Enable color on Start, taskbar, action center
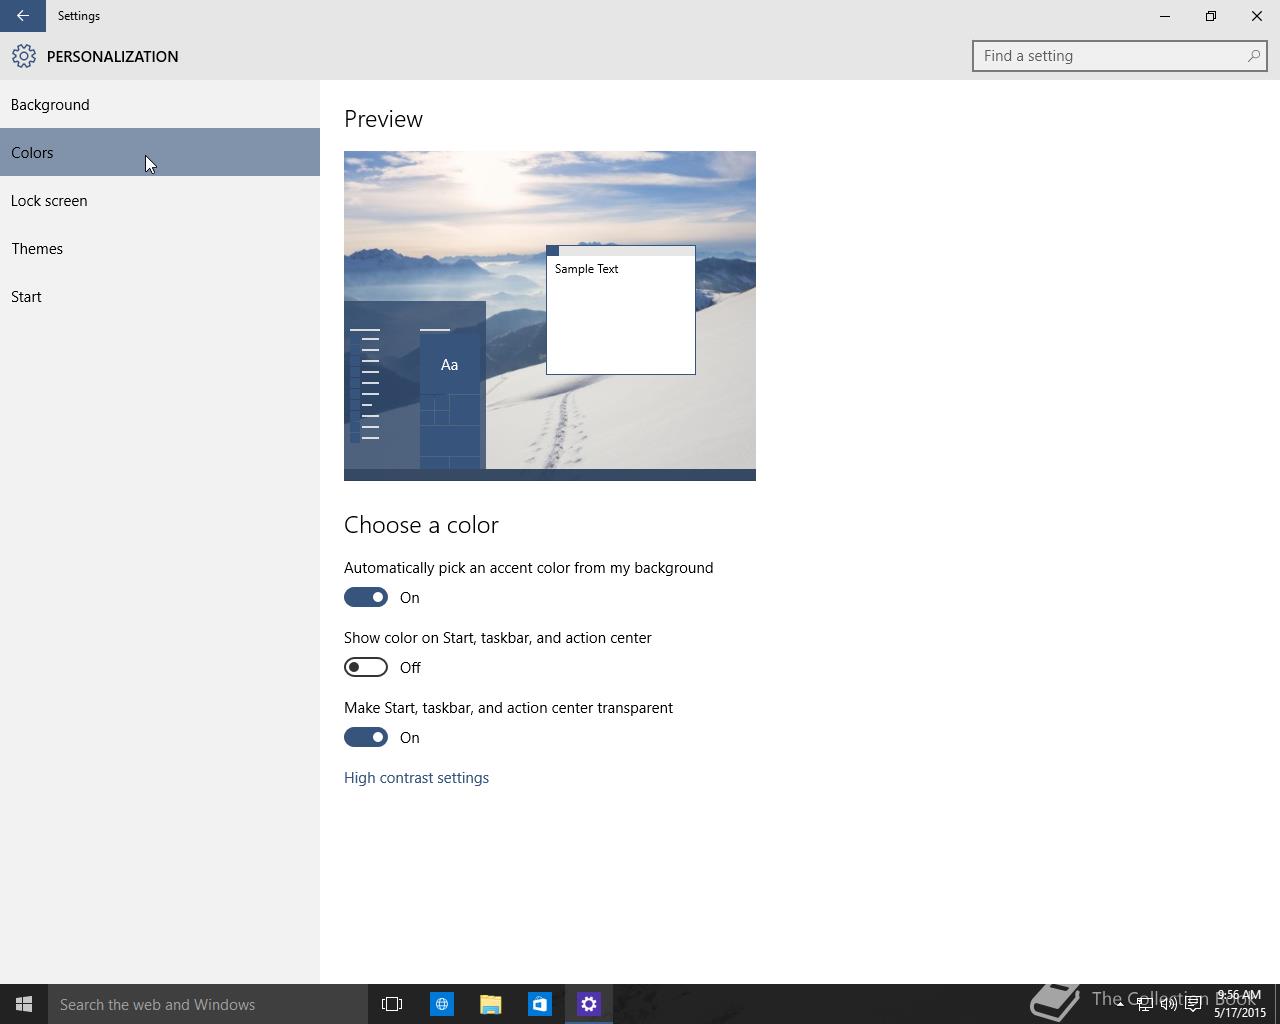 click(366, 667)
